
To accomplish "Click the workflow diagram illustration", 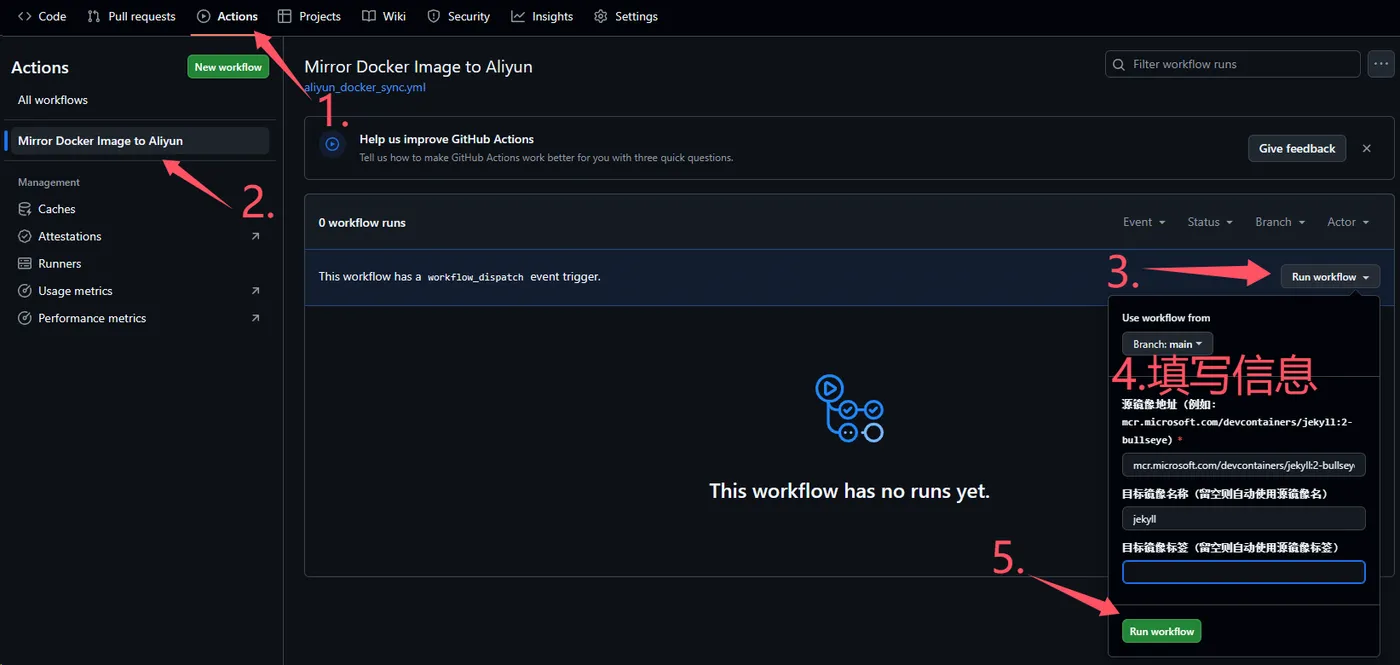I will [849, 408].
